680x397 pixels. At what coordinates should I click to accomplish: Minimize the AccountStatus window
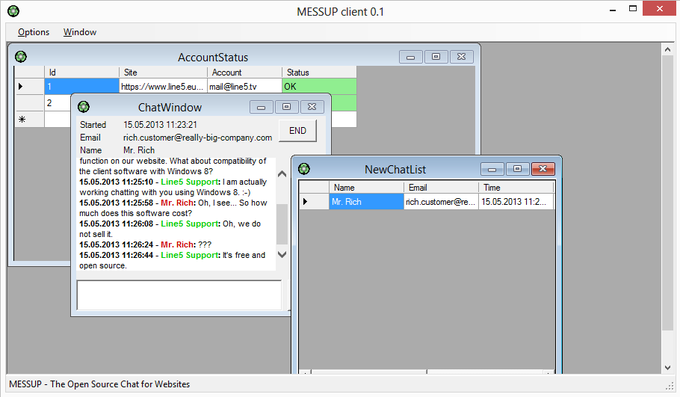click(x=411, y=57)
